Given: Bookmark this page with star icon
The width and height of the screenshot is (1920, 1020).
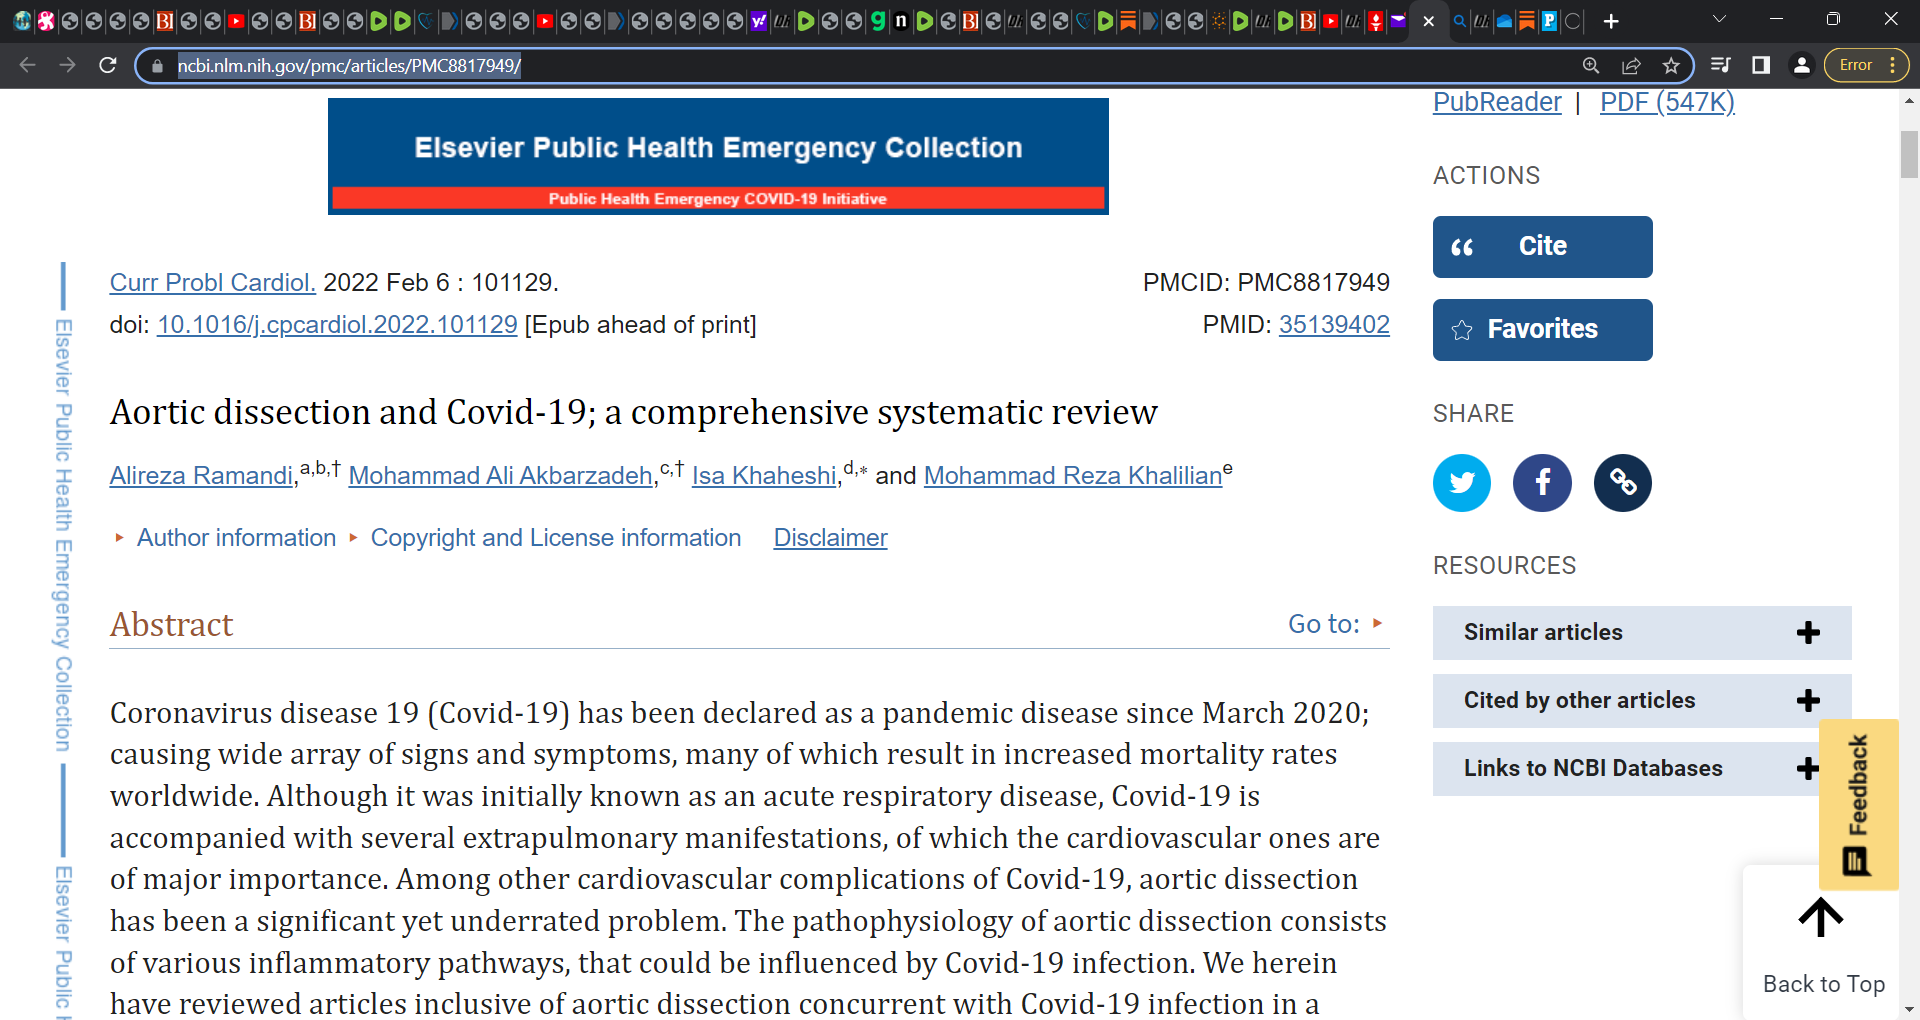Looking at the screenshot, I should coord(1671,66).
